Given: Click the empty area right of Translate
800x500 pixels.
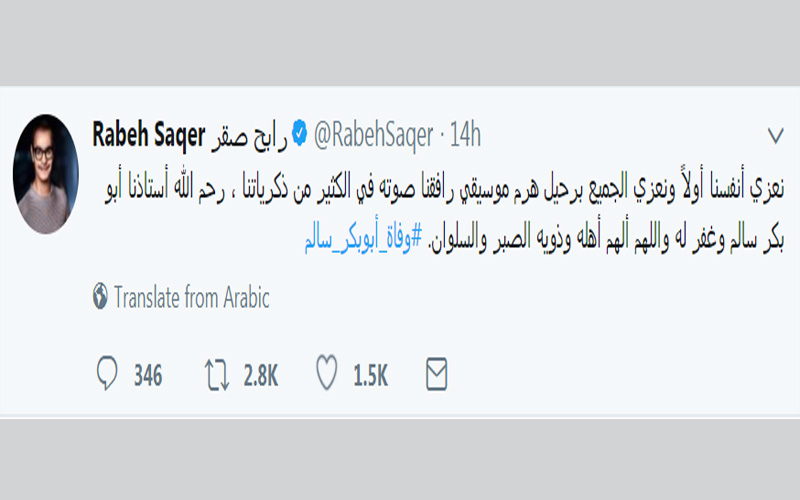Looking at the screenshot, I should coord(500,297).
